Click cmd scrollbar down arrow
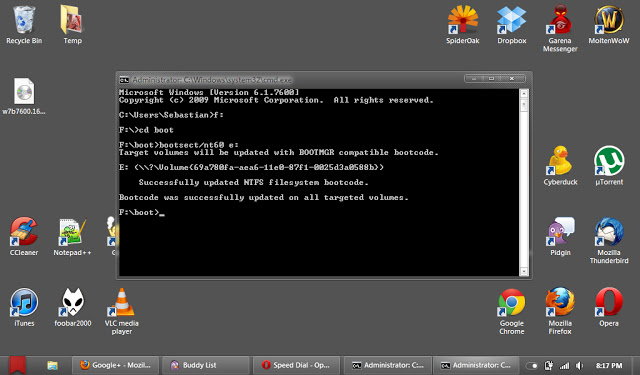 [x=524, y=271]
